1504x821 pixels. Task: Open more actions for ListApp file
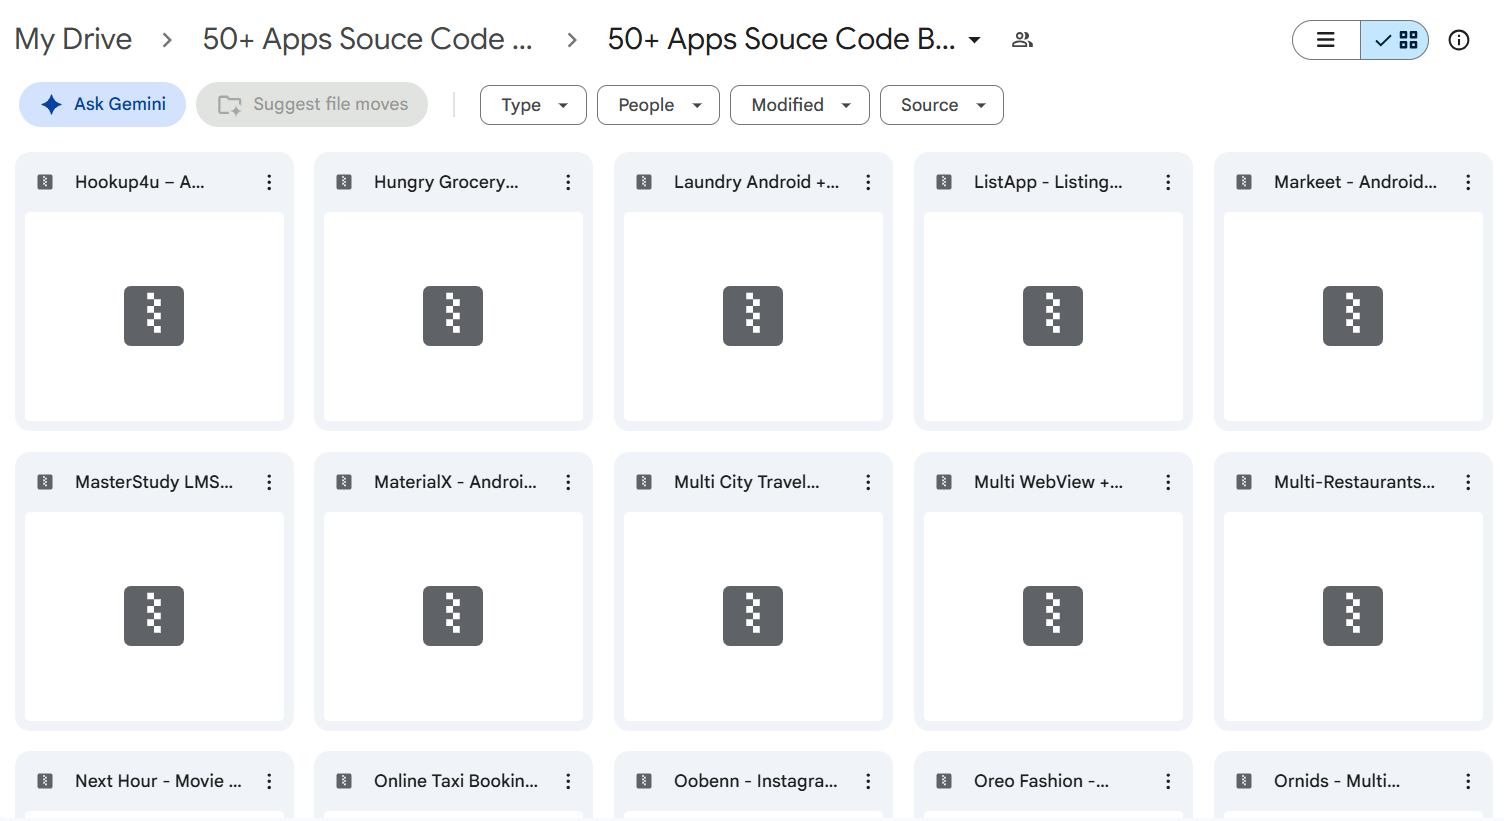[1168, 182]
